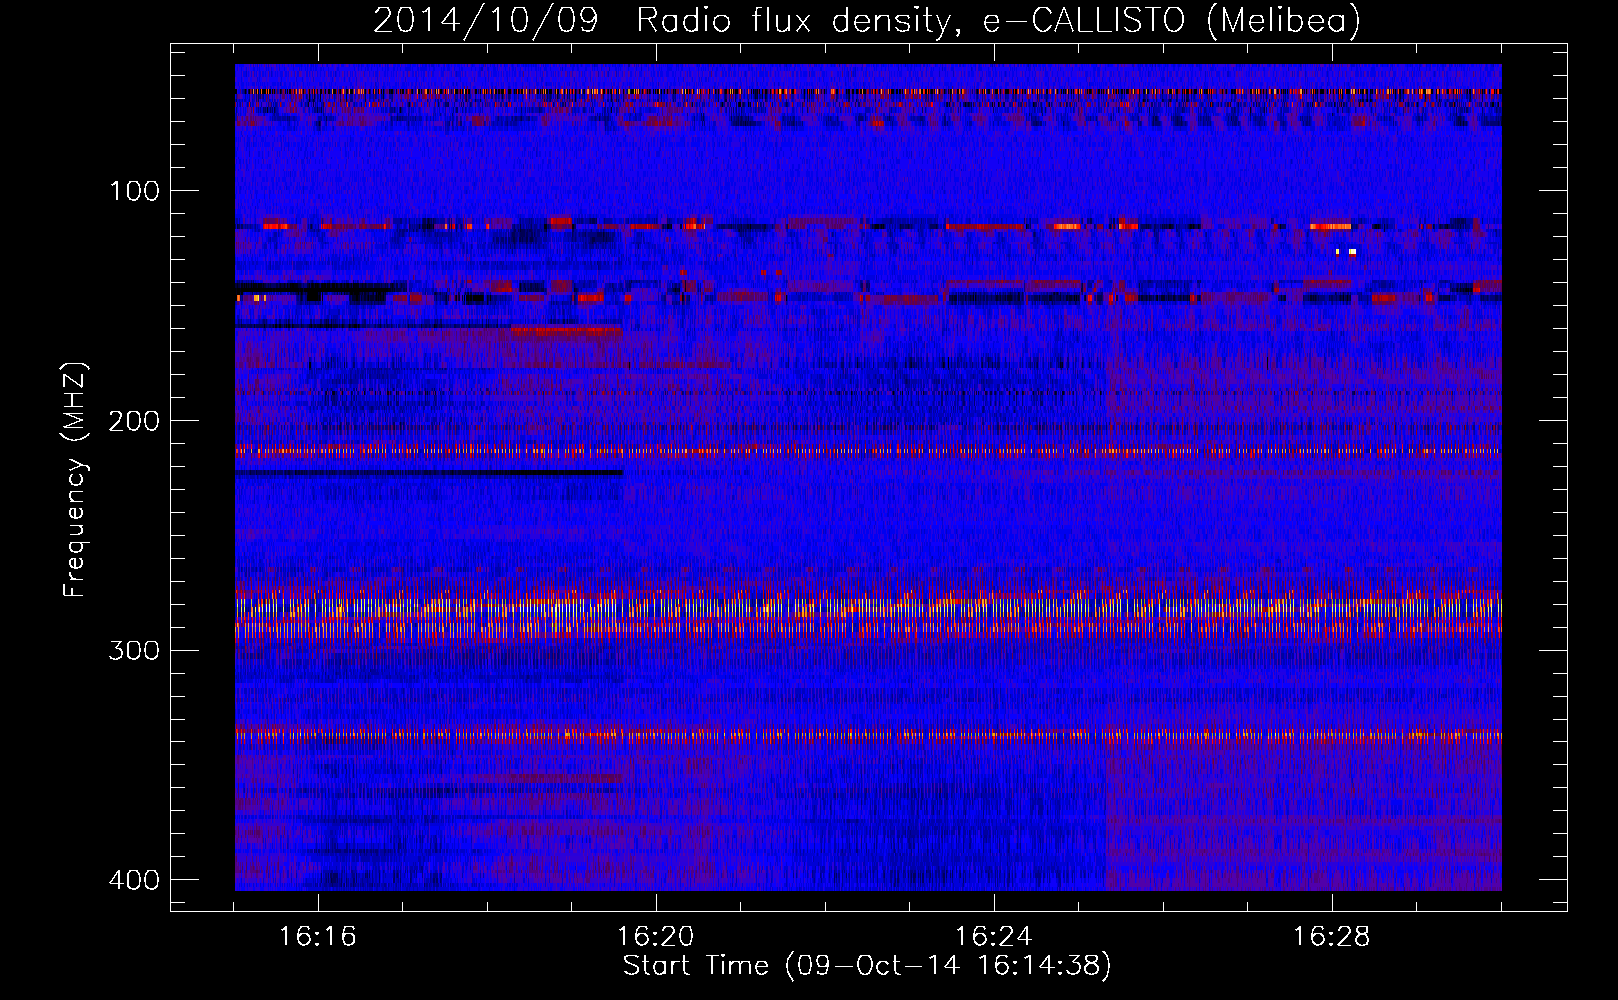Click the "16:28" time tick label
Viewport: 1618px width, 1000px height.
(x=1332, y=937)
